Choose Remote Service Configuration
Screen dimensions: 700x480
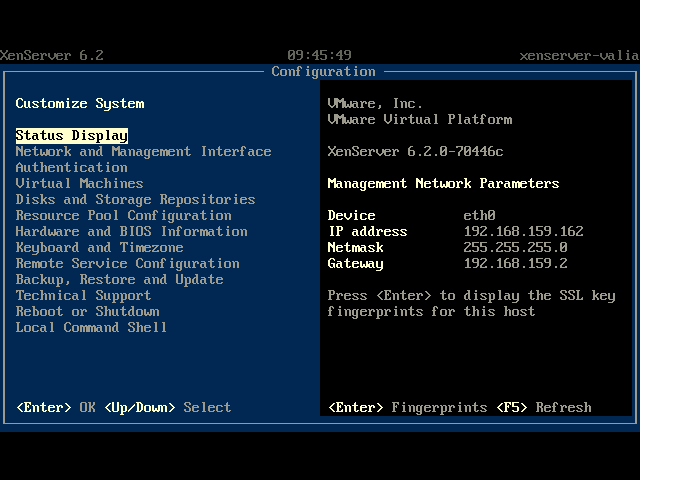128,263
